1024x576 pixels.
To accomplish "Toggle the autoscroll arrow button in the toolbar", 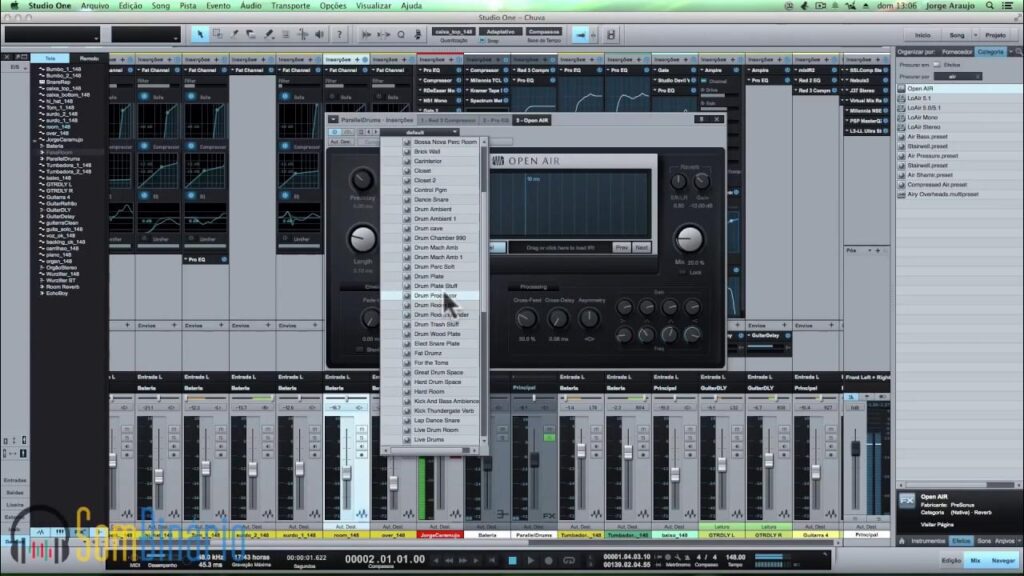I will 580,35.
